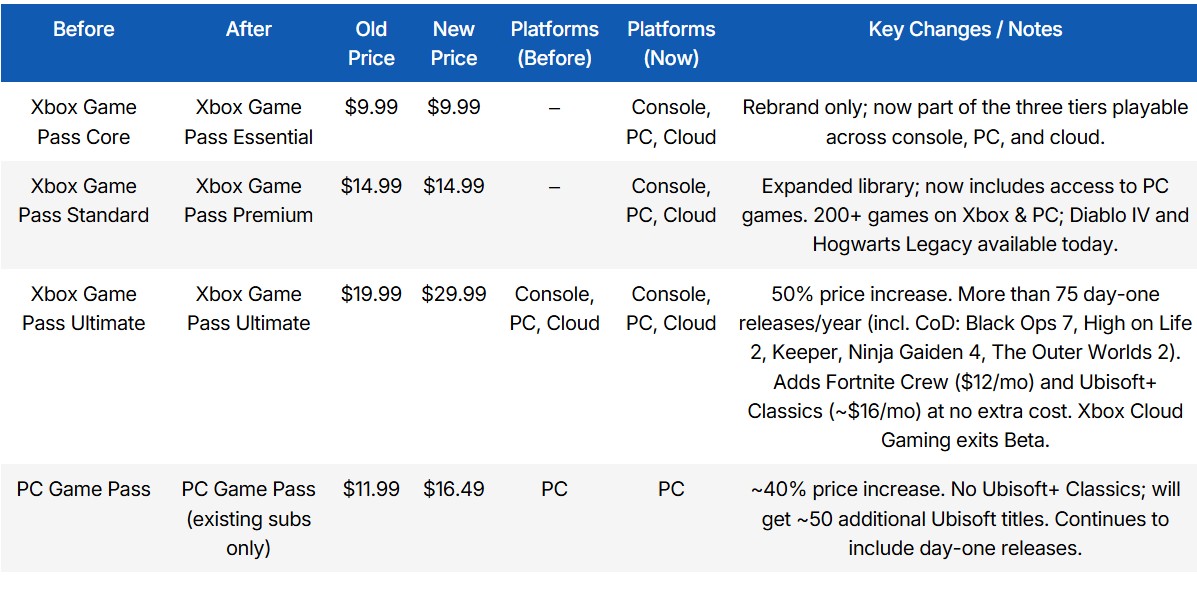The width and height of the screenshot is (1197, 592).
Task: Select the "Xbox Game Pass Essential" cell
Action: tap(248, 122)
